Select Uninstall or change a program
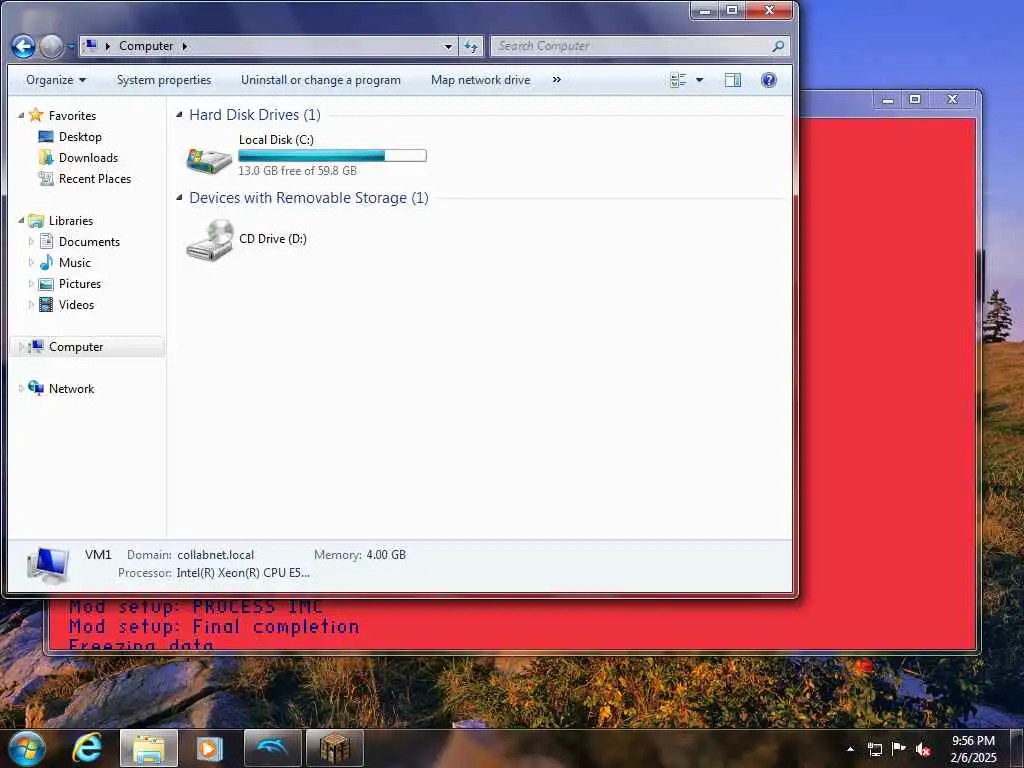Image resolution: width=1024 pixels, height=768 pixels. pos(321,80)
